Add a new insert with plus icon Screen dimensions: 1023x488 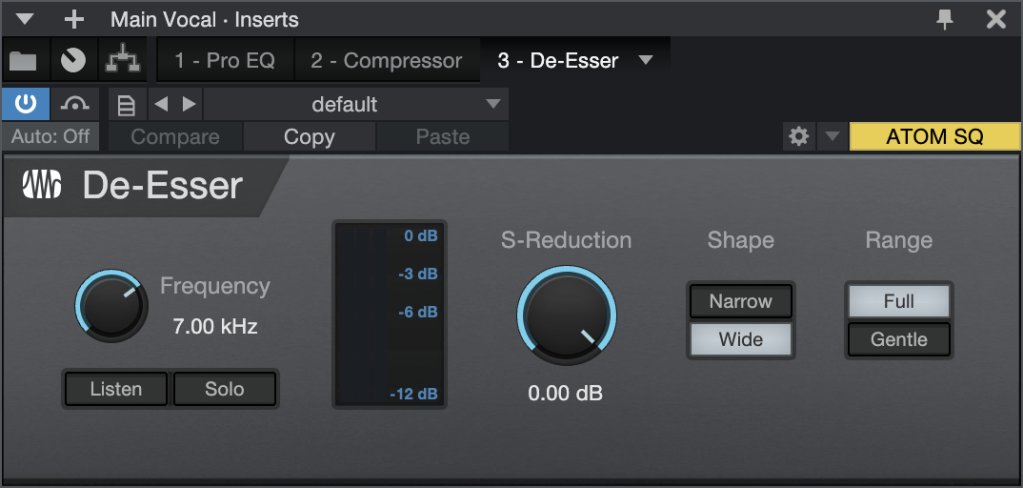coord(74,19)
